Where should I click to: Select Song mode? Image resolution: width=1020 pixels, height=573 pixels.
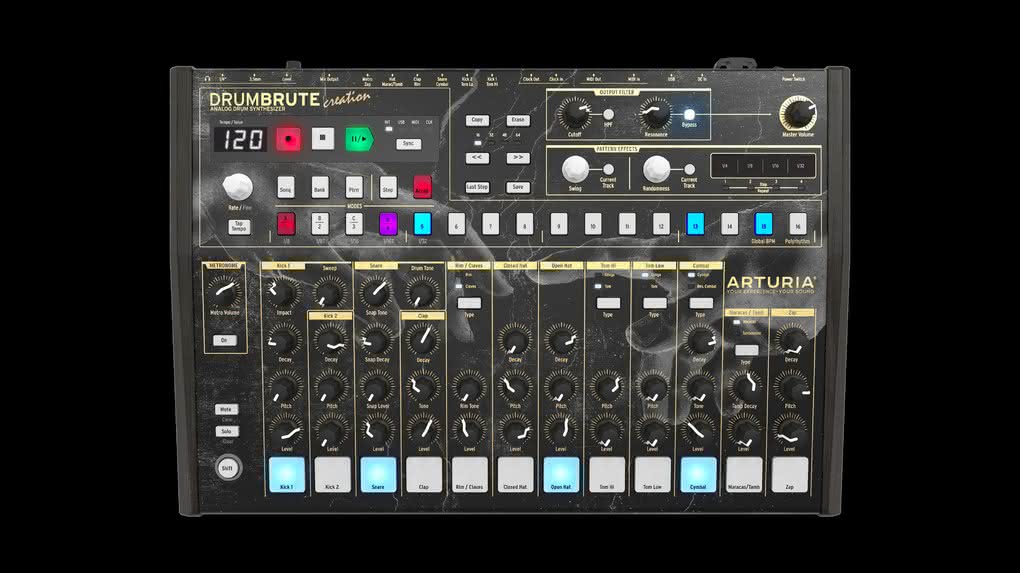pyautogui.click(x=286, y=188)
